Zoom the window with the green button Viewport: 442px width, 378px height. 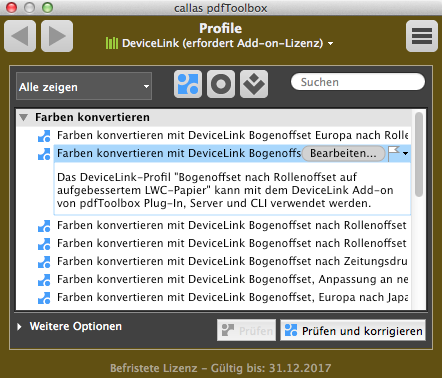coord(47,7)
